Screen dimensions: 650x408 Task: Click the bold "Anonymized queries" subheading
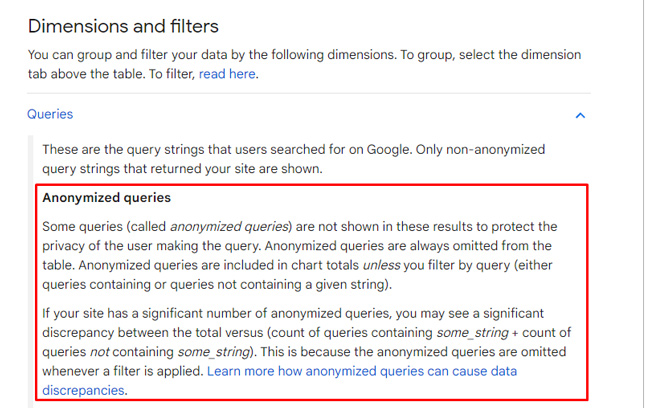click(106, 198)
